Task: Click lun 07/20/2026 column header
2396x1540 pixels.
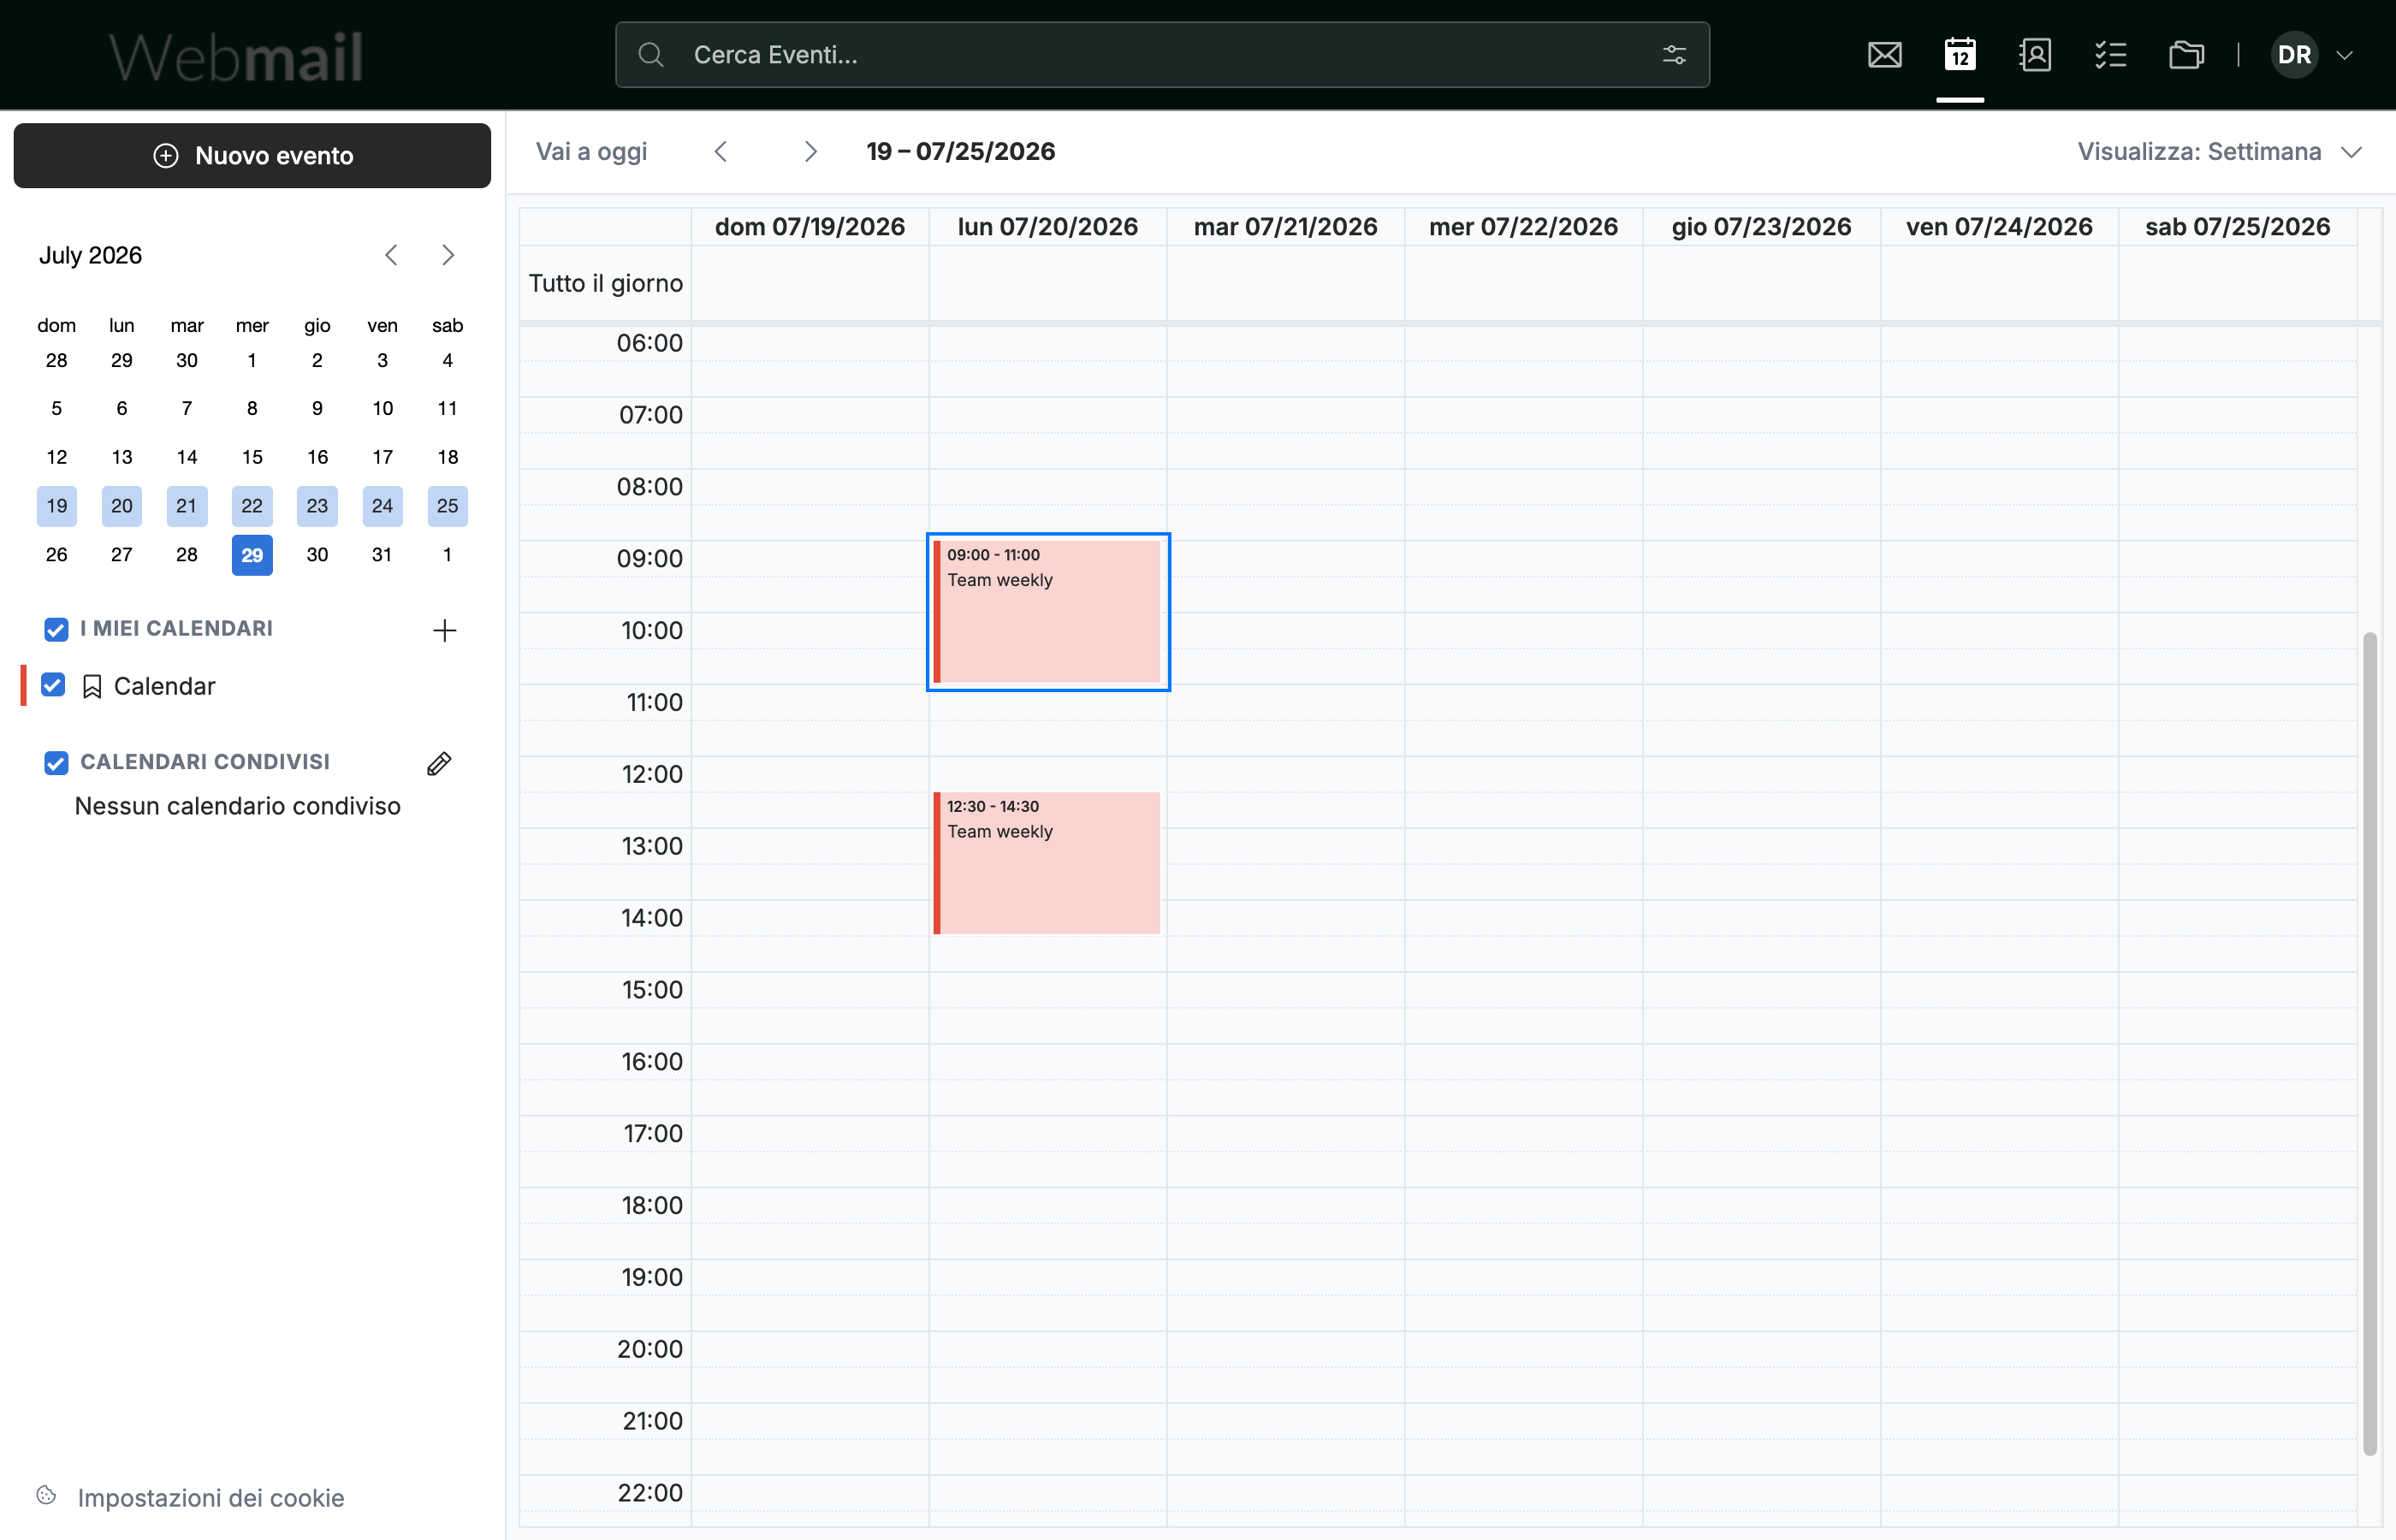Action: tap(1048, 227)
